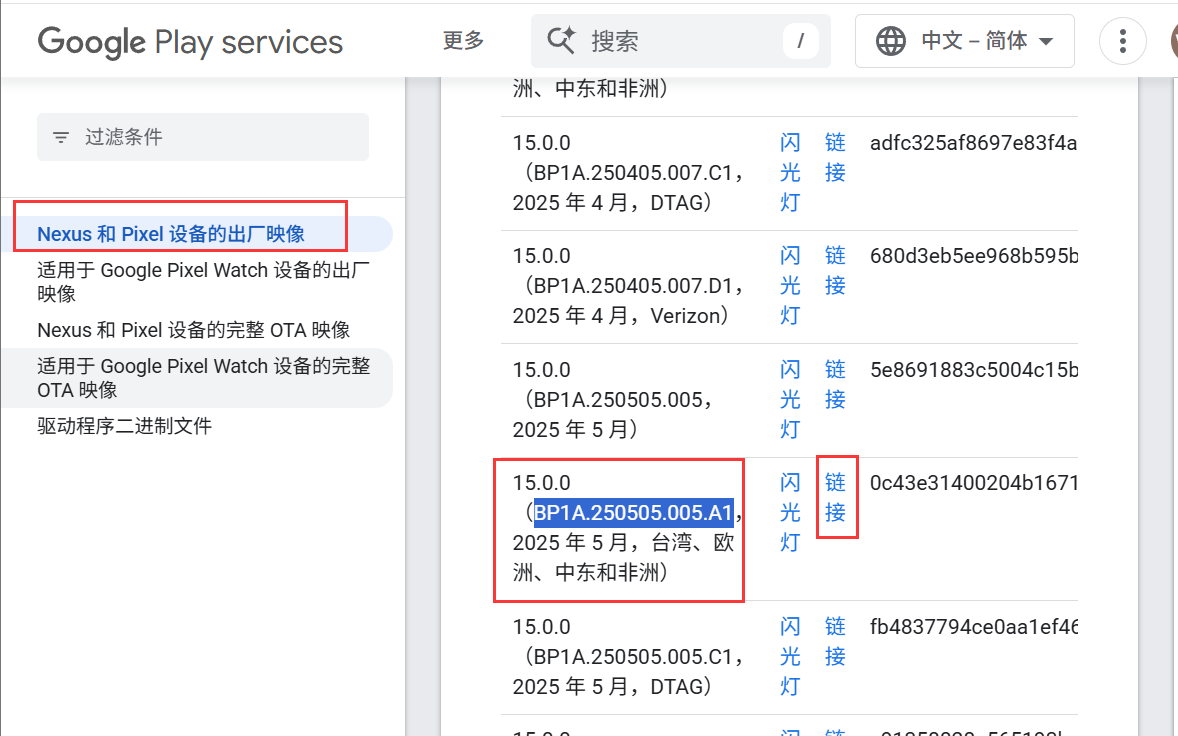Go to 驱动程序二进制文件 page
The height and width of the screenshot is (736, 1178).
point(124,426)
